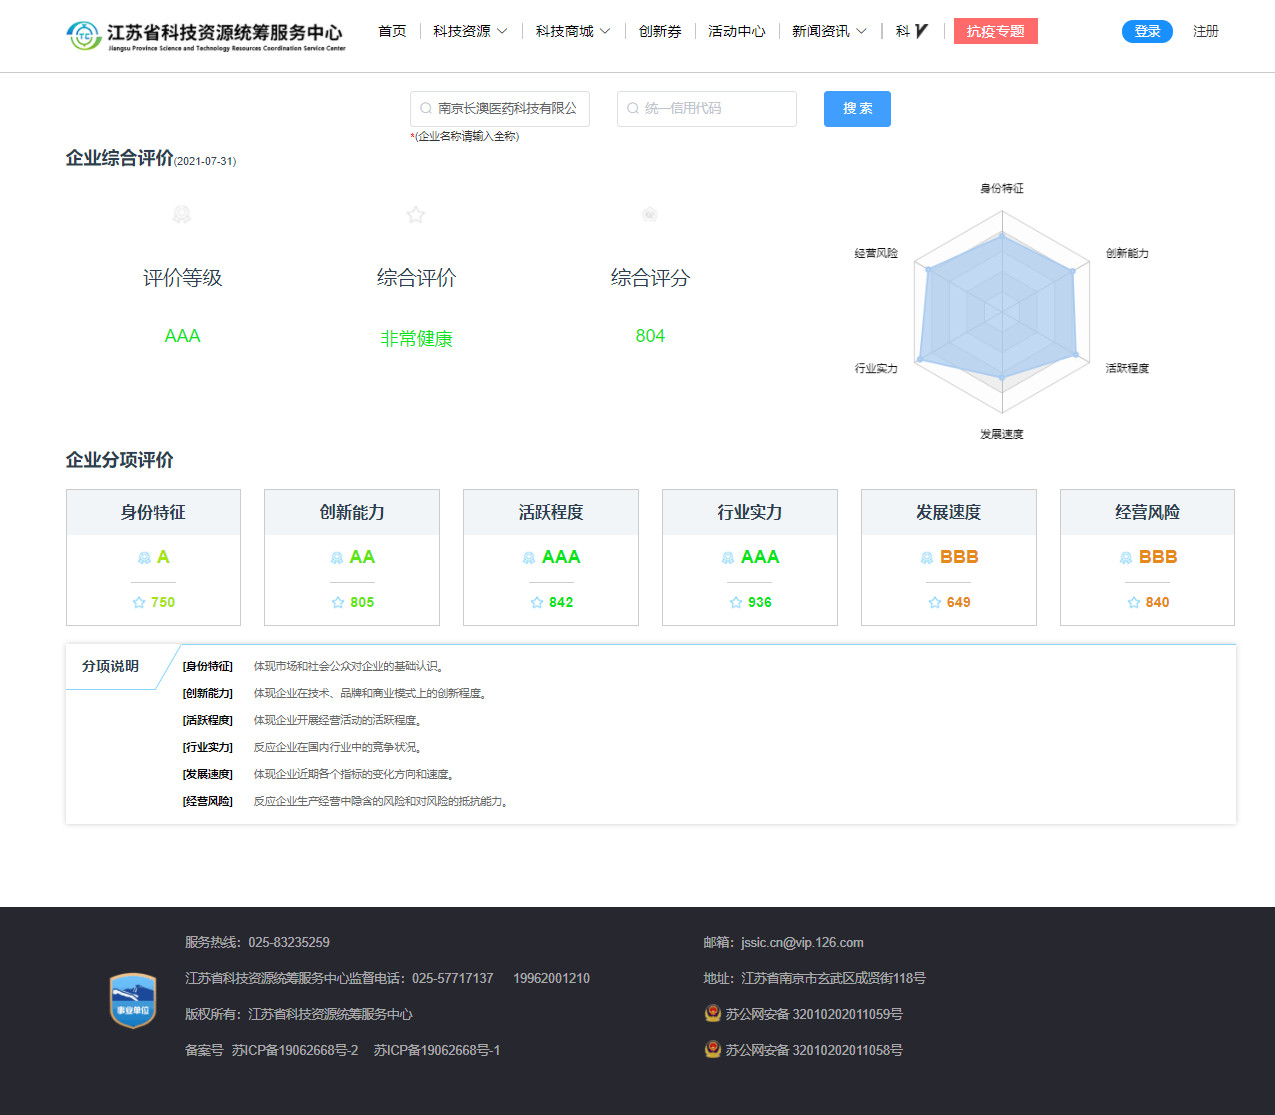Click the badge icon above 综合评分
The image size is (1275, 1115).
coord(650,214)
